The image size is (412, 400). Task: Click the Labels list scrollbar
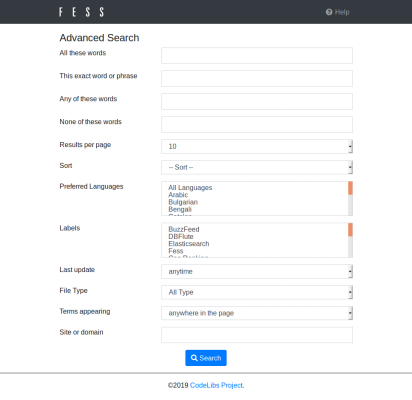tap(350, 240)
